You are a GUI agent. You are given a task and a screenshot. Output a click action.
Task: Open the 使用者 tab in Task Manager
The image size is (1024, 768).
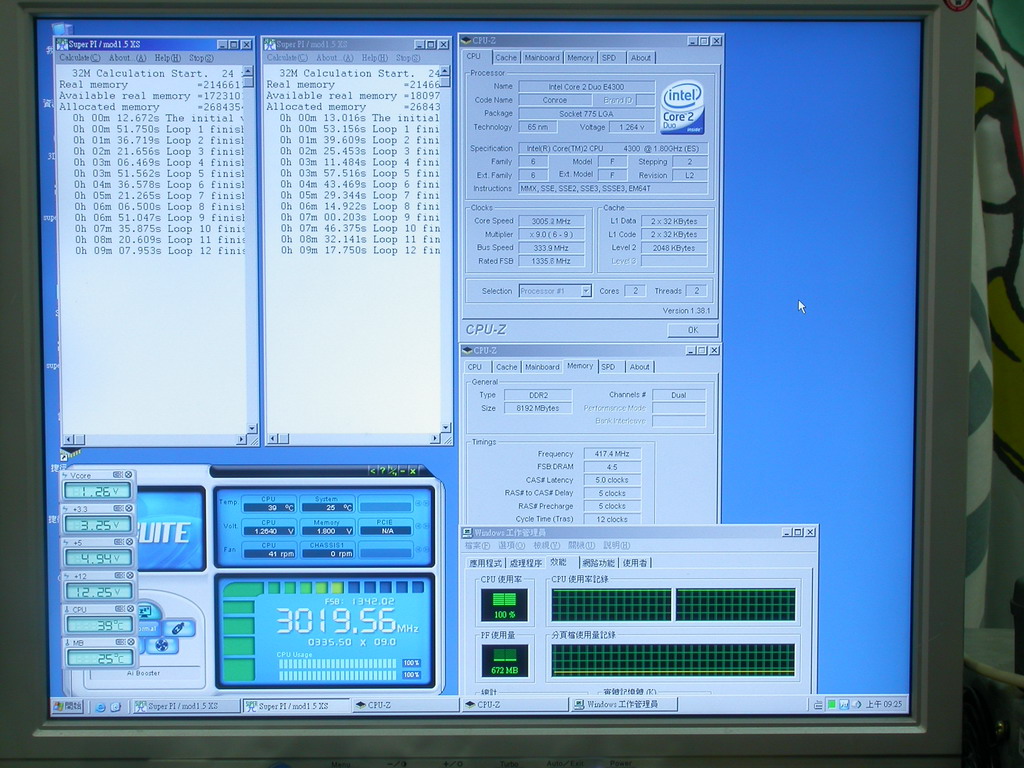(x=634, y=563)
